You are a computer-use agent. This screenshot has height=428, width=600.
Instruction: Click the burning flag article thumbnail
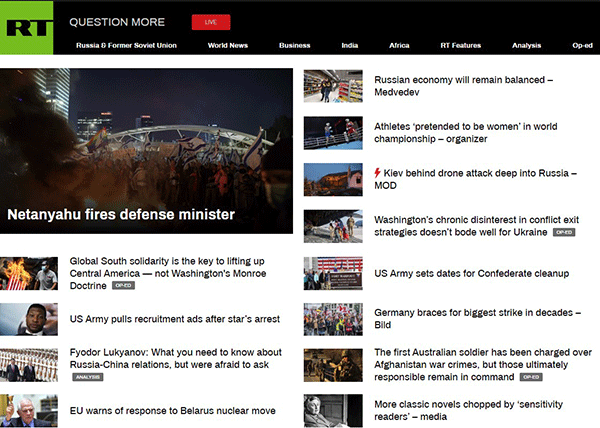click(x=29, y=273)
